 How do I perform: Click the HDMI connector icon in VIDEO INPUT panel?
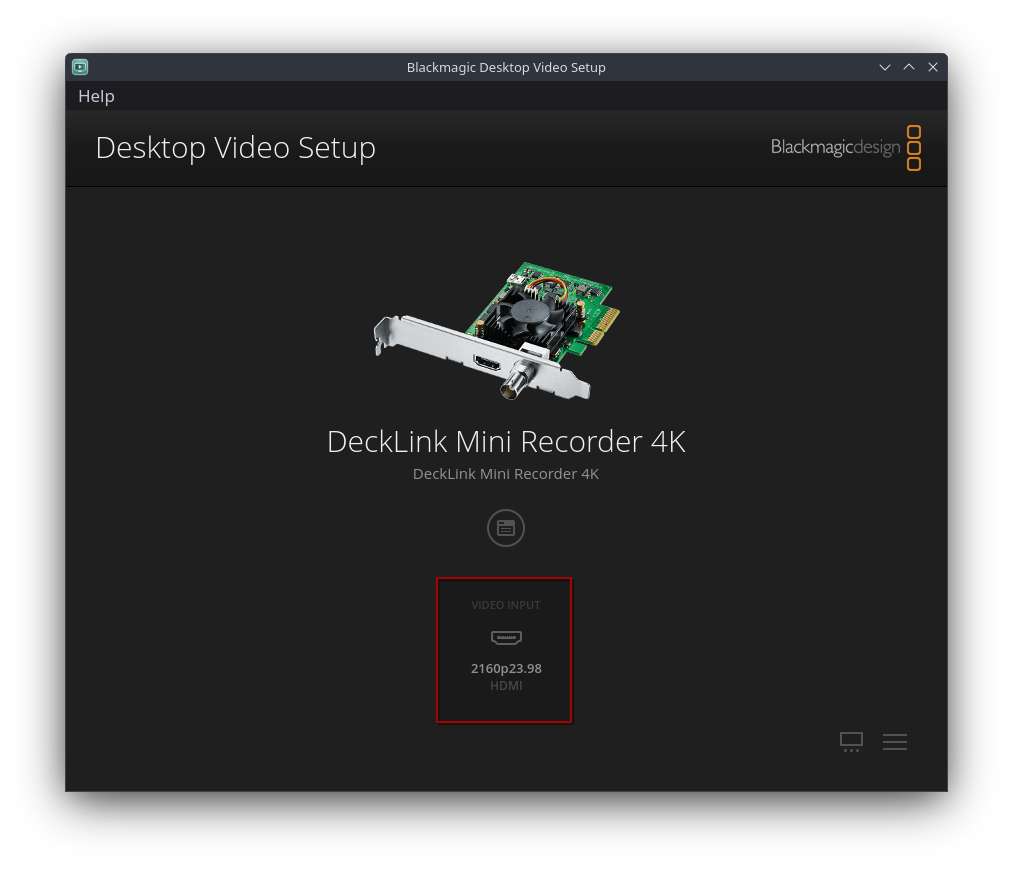click(505, 637)
